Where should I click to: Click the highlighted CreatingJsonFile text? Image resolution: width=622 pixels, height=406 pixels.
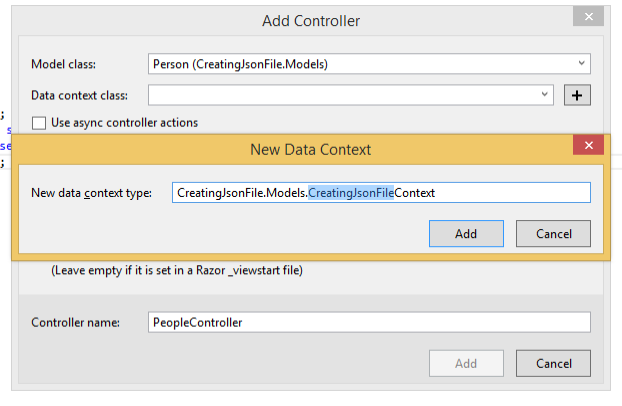(351, 192)
